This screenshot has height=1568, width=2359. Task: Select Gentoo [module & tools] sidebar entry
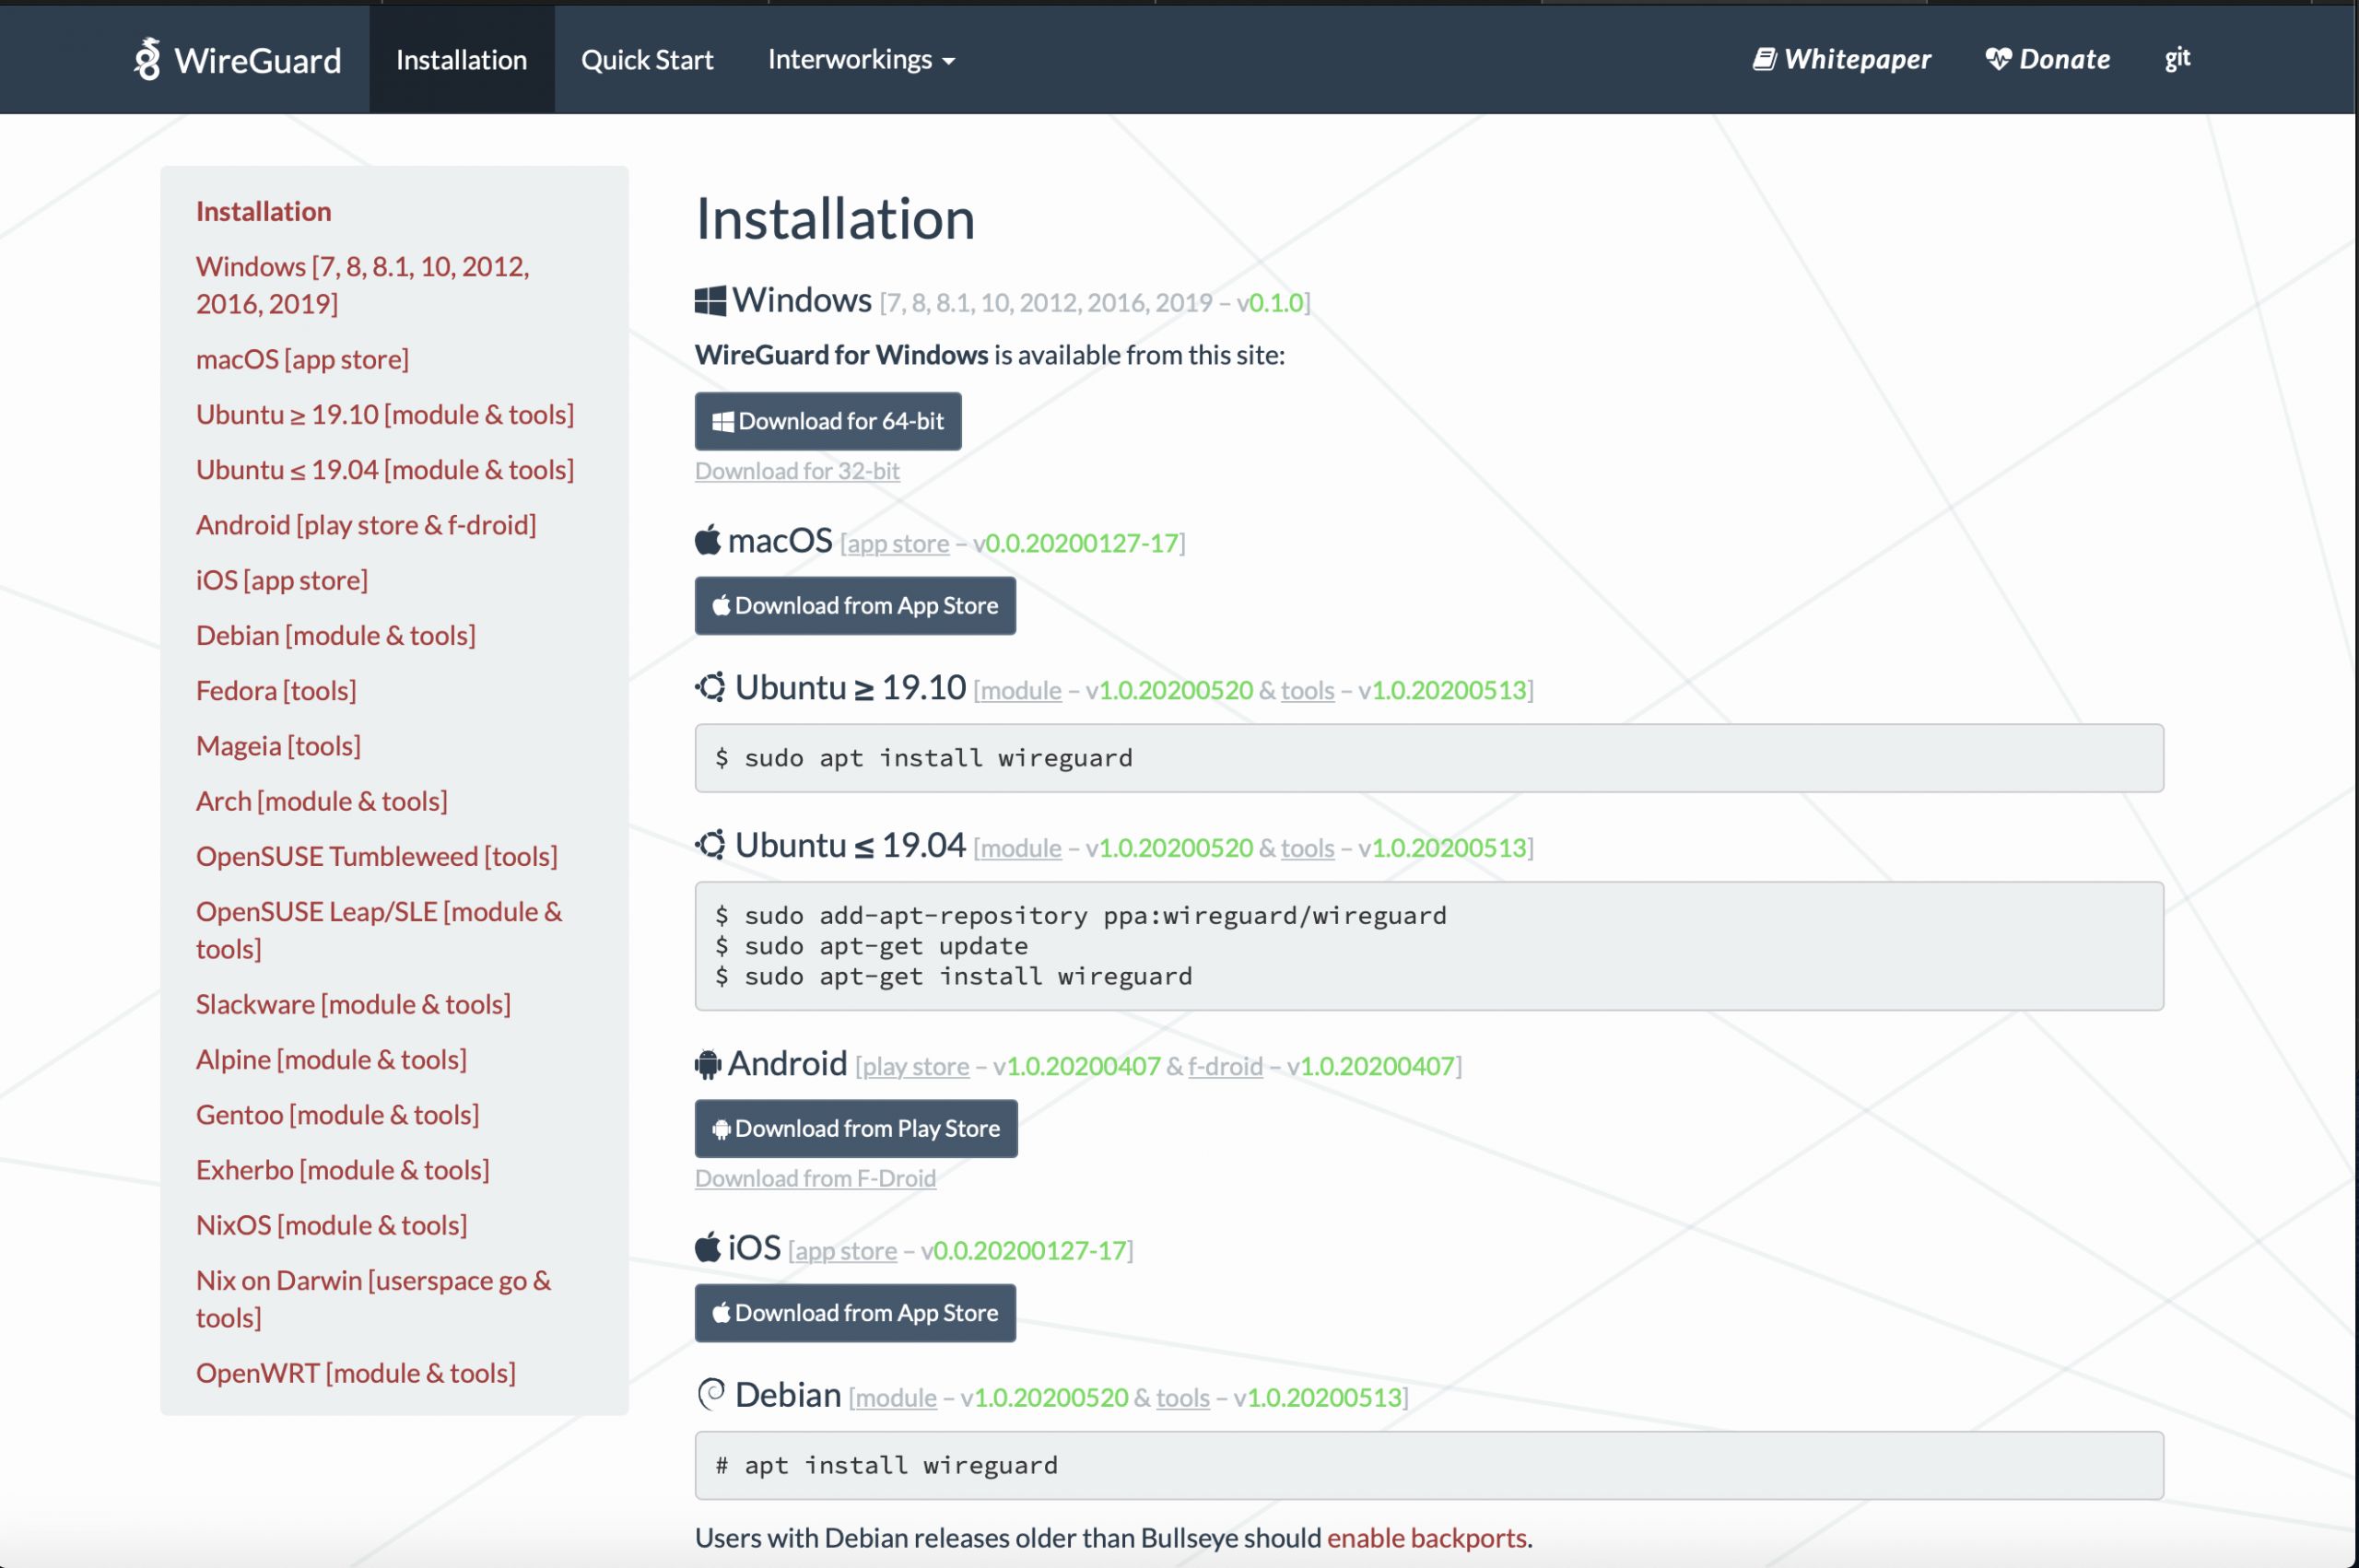[337, 1114]
